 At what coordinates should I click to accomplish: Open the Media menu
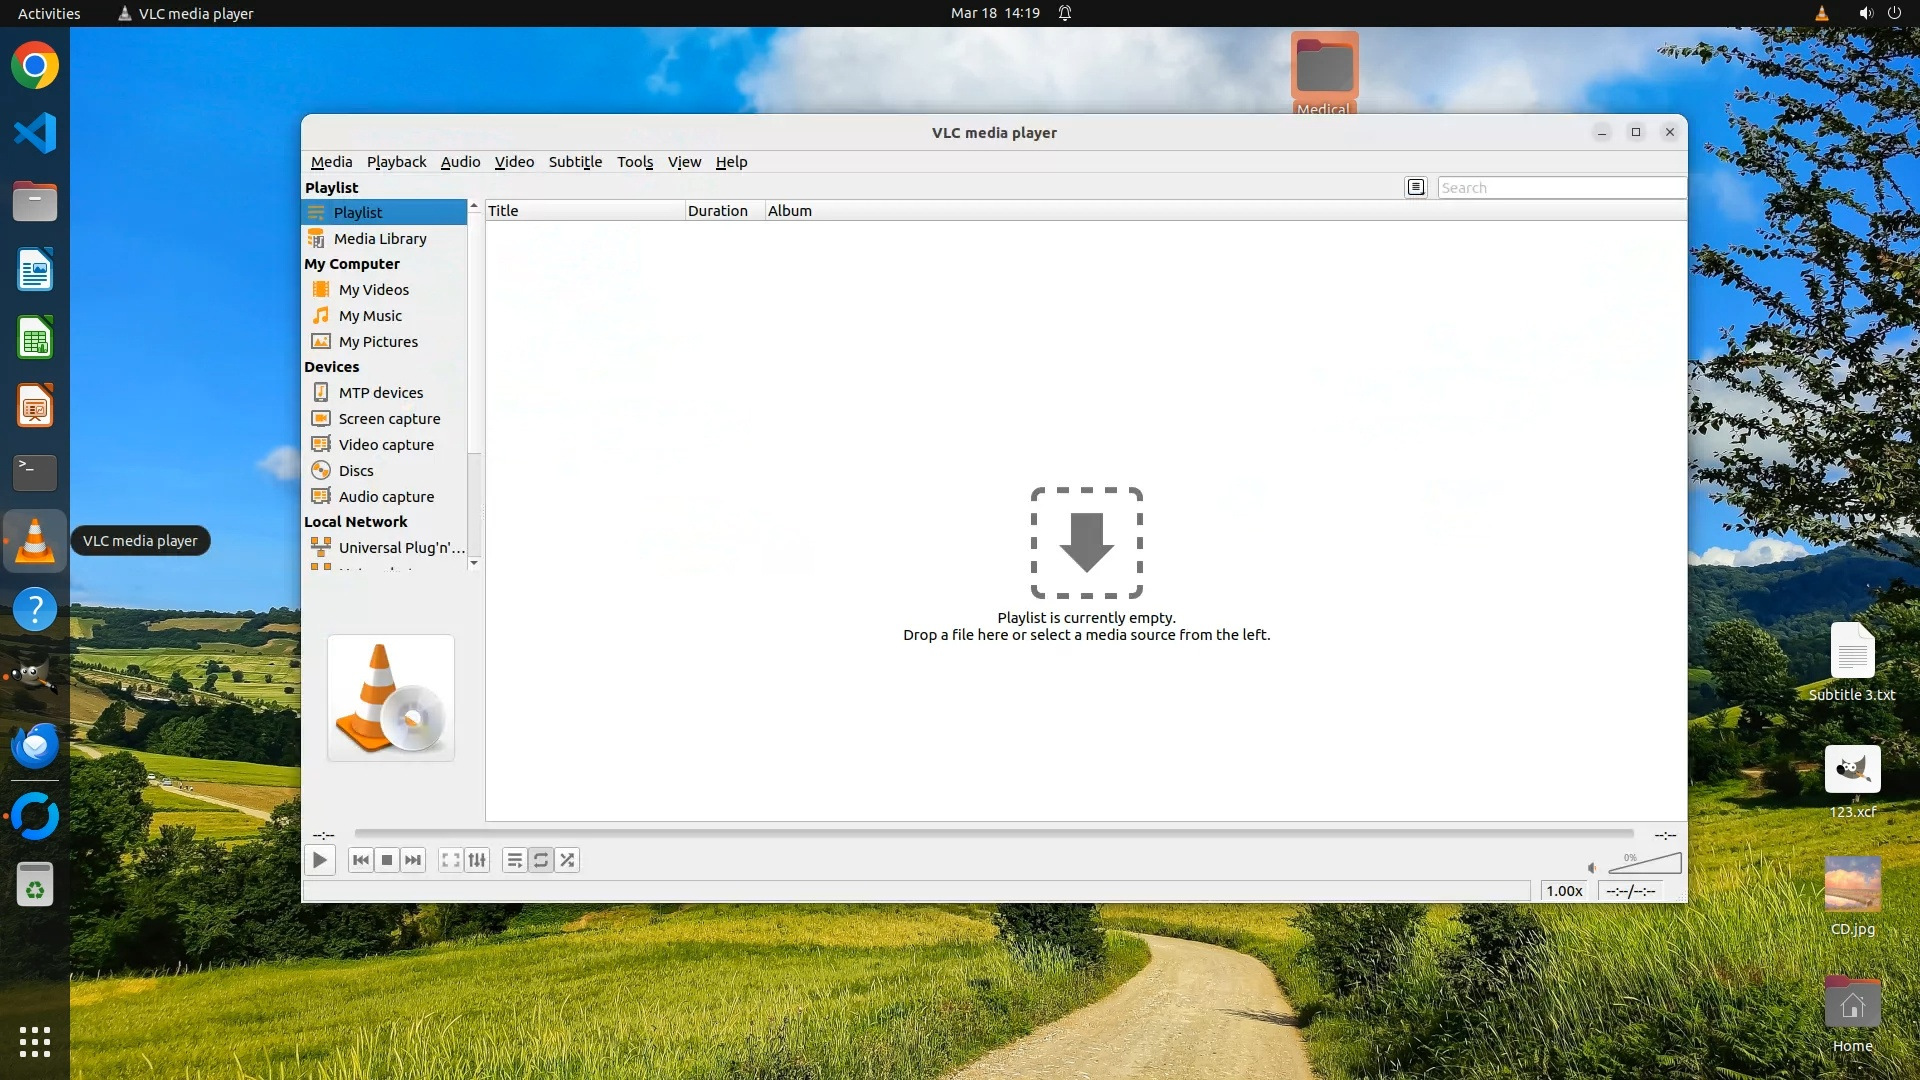tap(331, 162)
